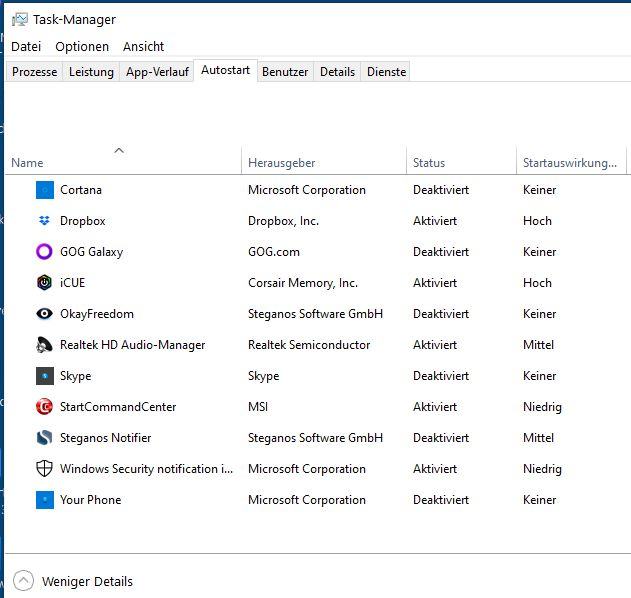Click the Skype app icon

point(45,376)
